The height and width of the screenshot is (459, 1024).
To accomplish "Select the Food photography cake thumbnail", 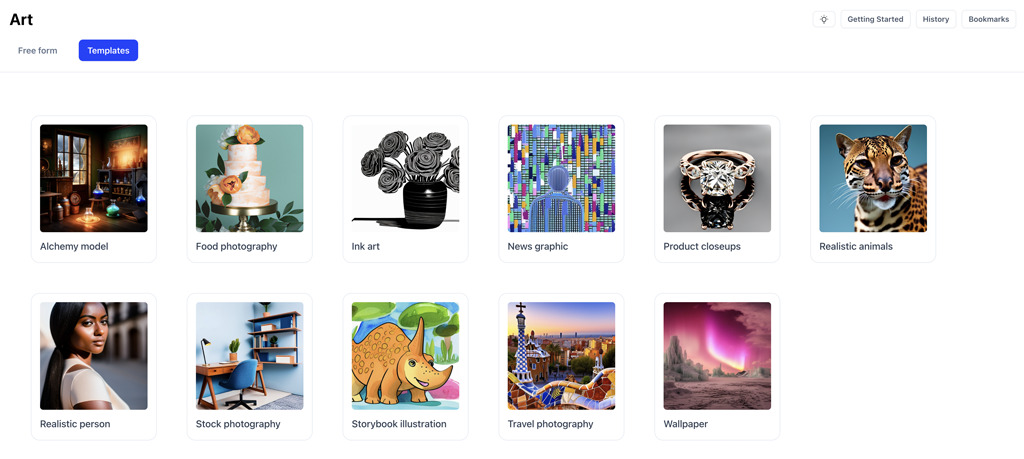I will 249,178.
